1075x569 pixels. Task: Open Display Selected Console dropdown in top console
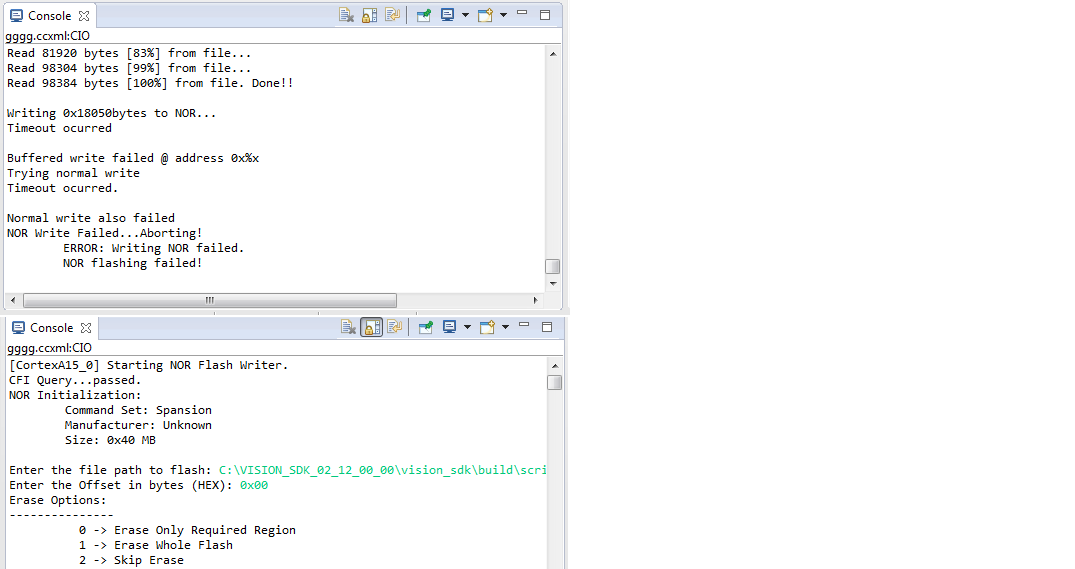click(x=466, y=15)
